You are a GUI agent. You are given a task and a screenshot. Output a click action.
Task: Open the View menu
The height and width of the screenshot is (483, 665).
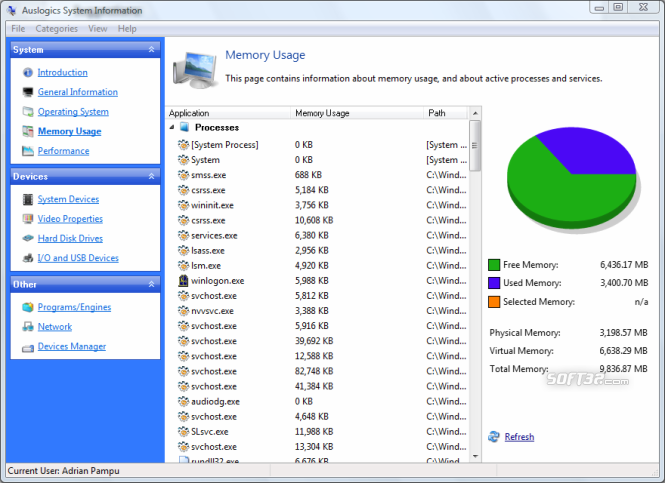pyautogui.click(x=98, y=29)
